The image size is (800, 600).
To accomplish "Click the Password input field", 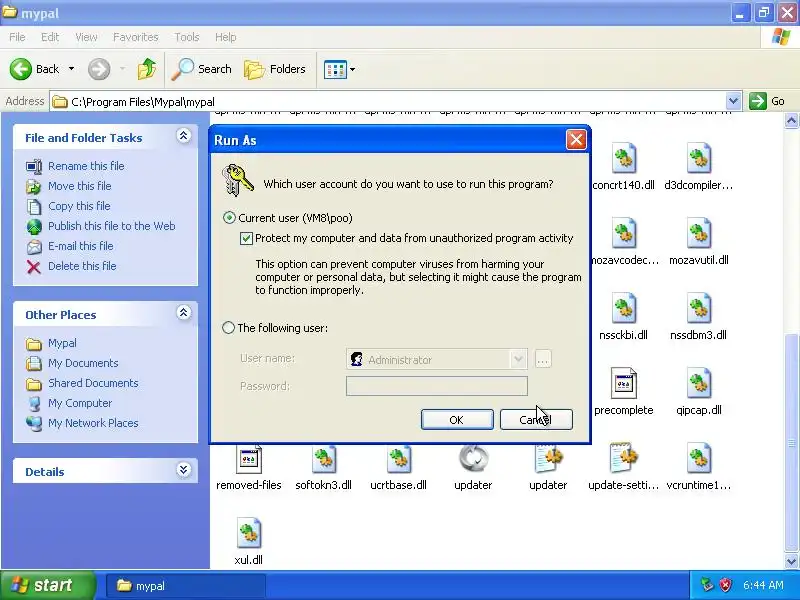I will (x=437, y=386).
